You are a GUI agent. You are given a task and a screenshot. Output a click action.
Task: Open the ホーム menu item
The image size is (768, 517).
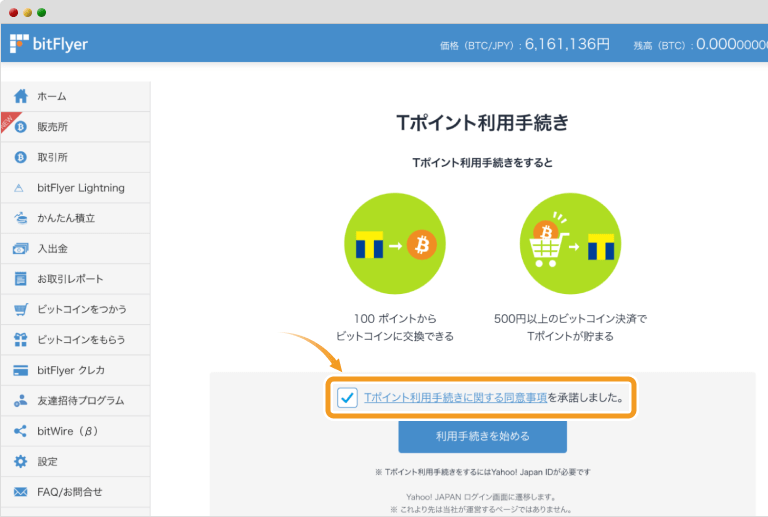click(x=75, y=96)
